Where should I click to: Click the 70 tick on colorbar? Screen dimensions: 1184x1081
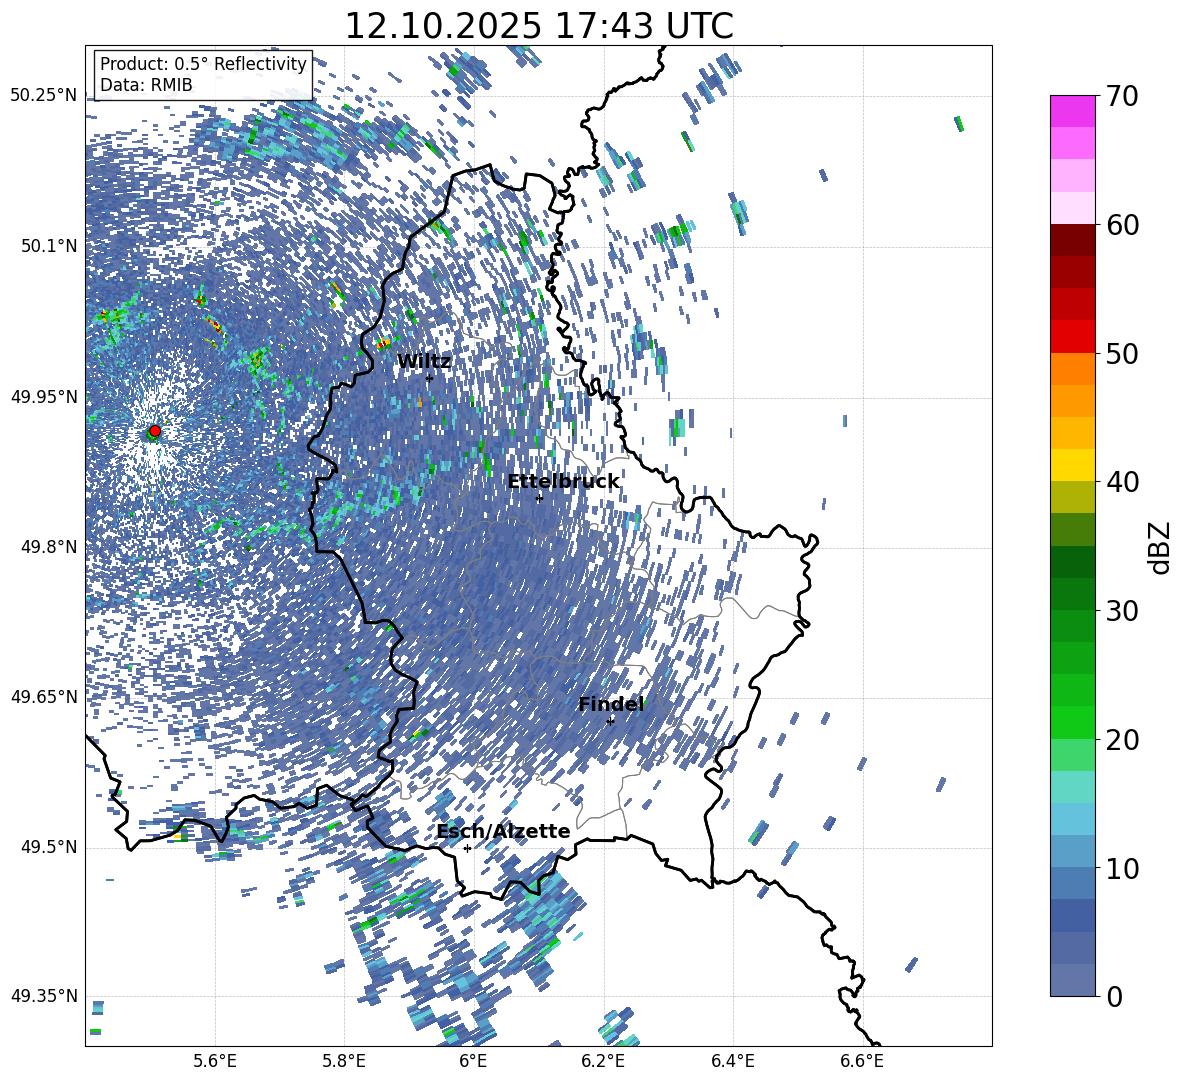tap(1122, 96)
